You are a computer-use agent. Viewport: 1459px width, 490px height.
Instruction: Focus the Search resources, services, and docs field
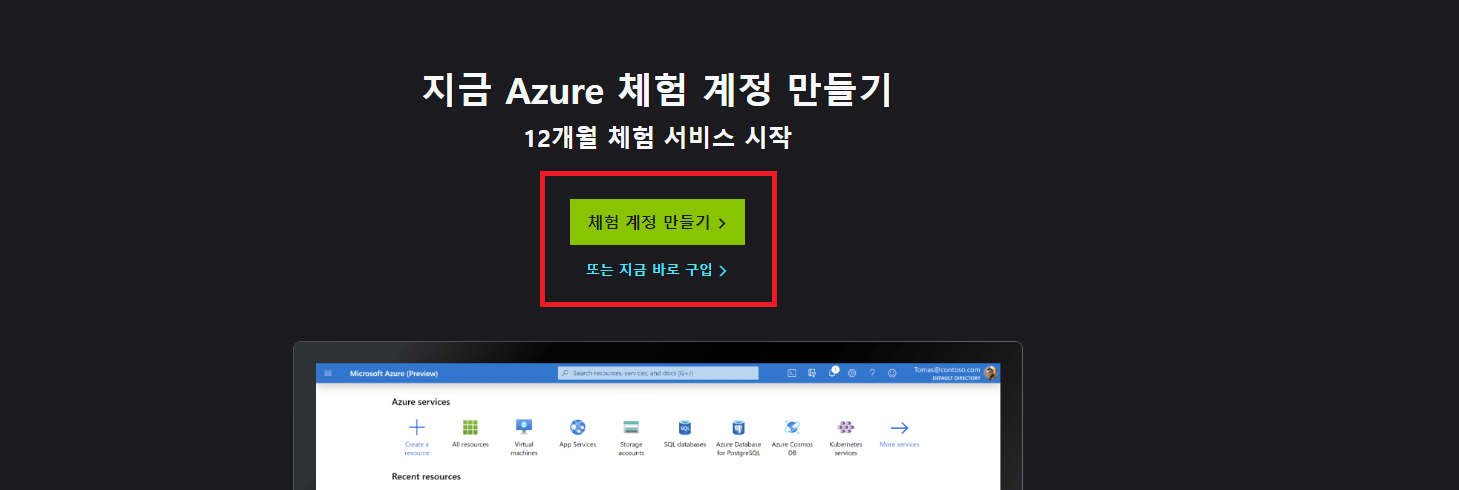(658, 373)
